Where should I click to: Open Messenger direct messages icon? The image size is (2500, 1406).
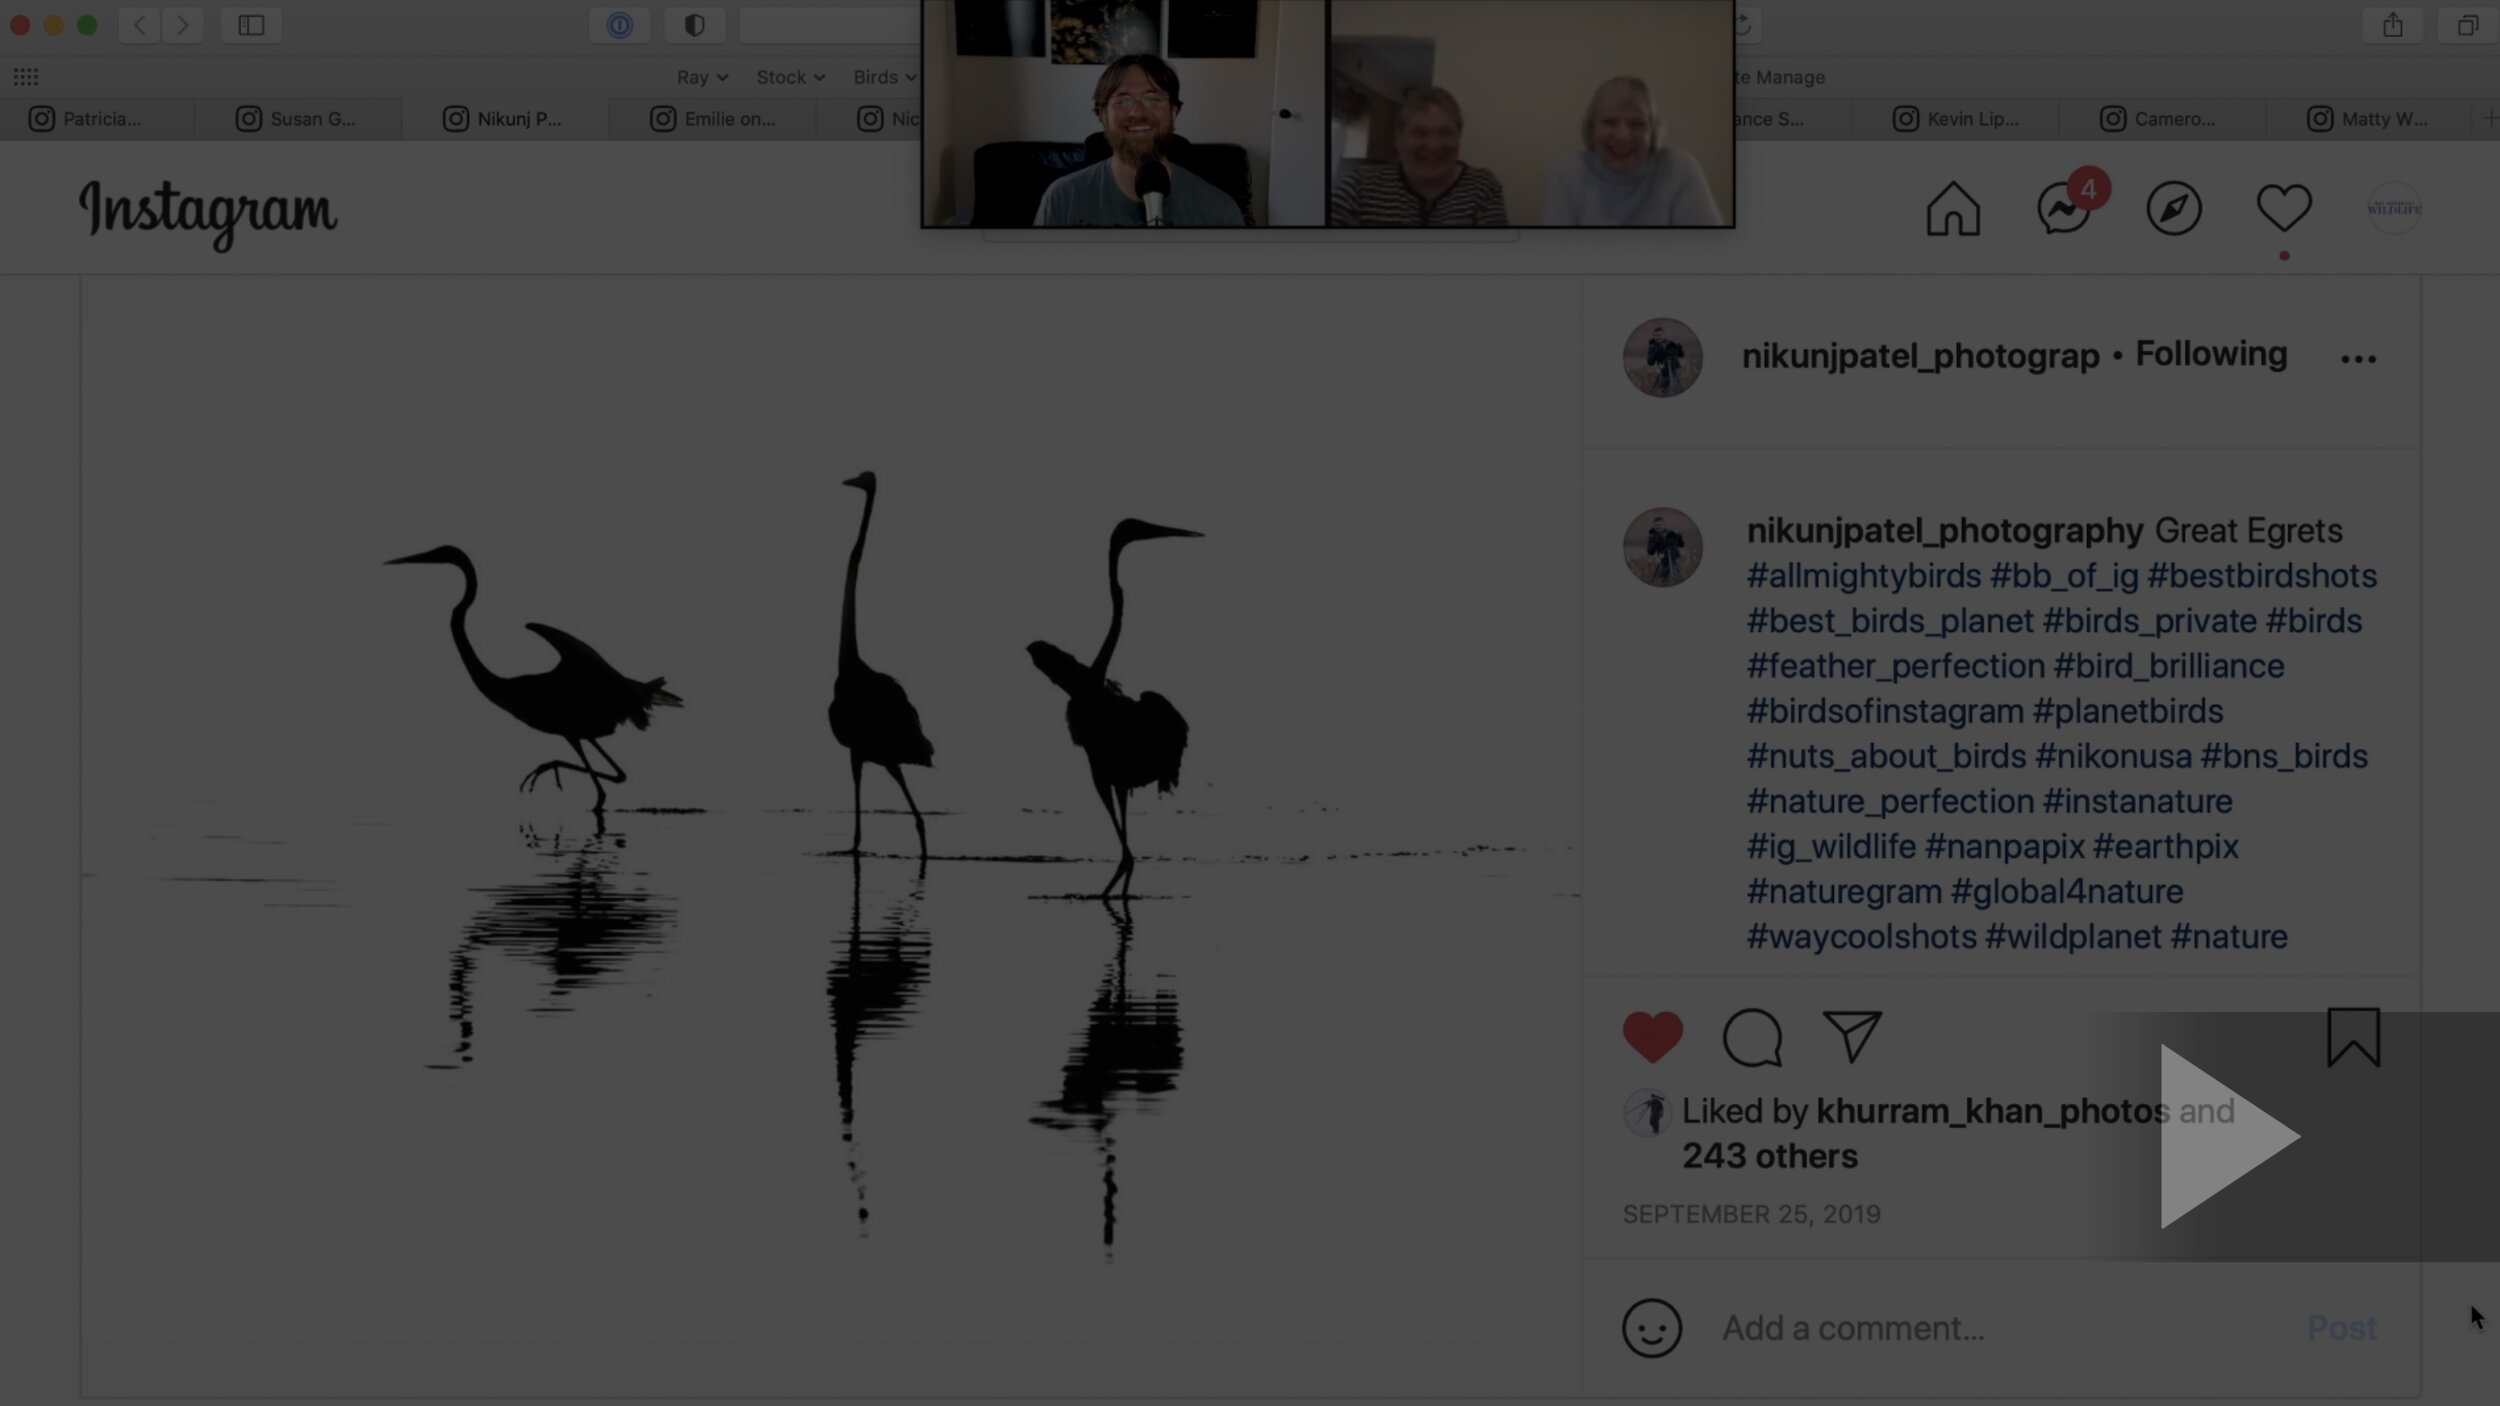click(2064, 209)
